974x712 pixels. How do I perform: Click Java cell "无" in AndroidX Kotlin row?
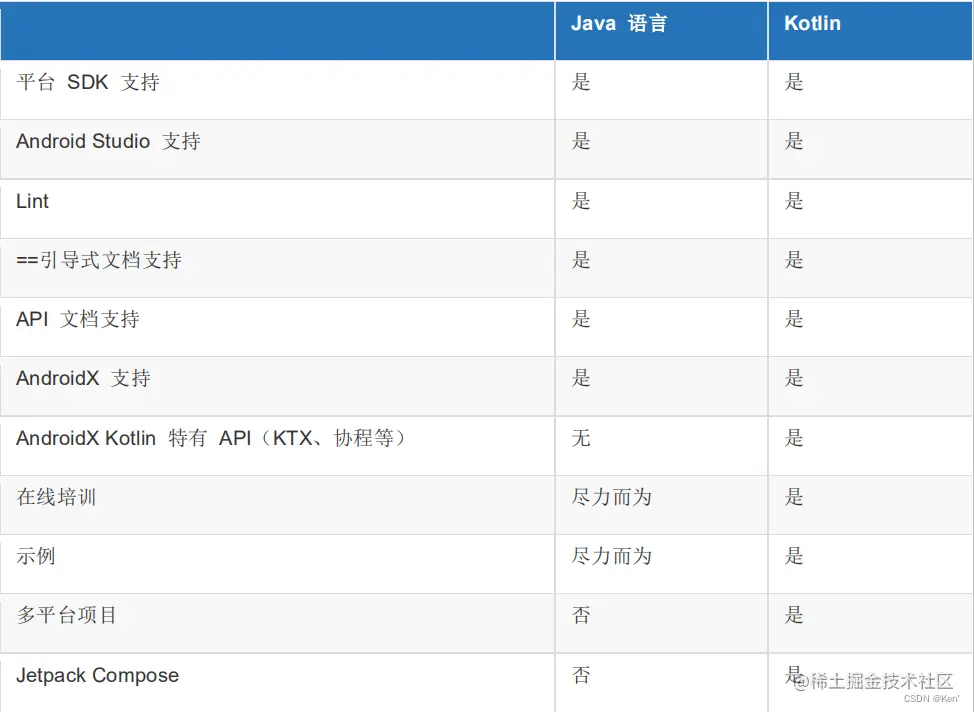[x=581, y=437]
